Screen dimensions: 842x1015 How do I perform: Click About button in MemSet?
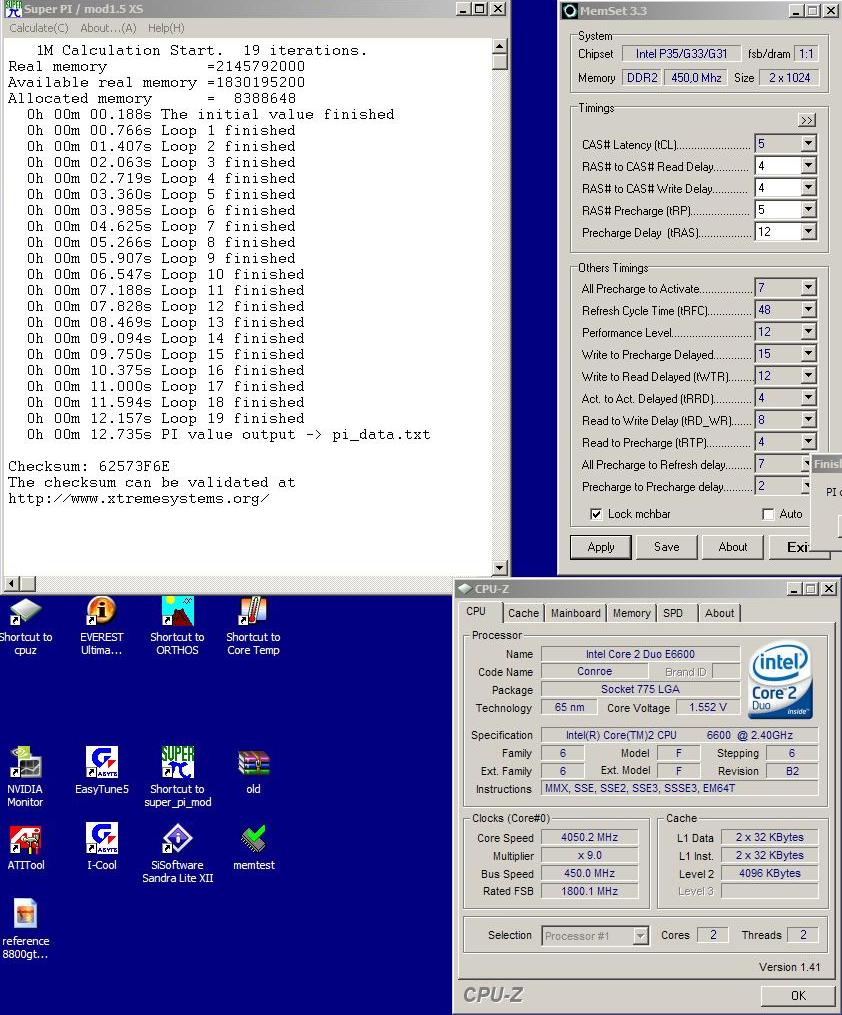click(733, 547)
